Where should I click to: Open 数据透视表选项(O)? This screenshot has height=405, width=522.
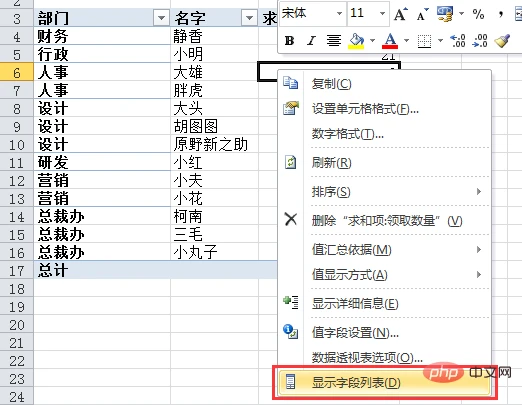(x=367, y=358)
